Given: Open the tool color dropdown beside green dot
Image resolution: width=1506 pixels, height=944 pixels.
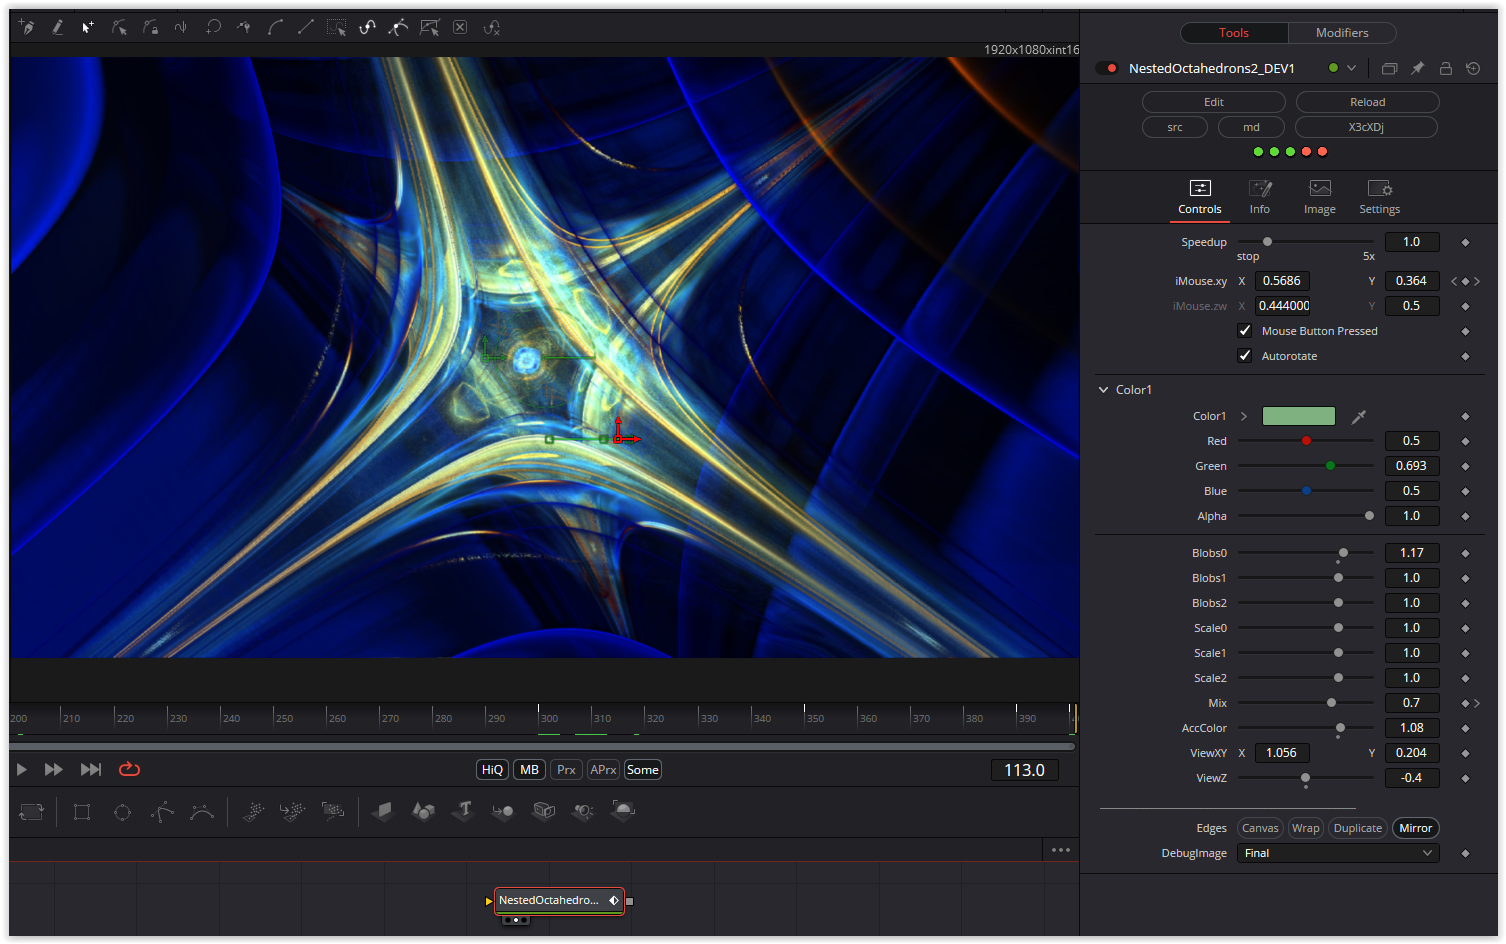Looking at the screenshot, I should (1351, 68).
